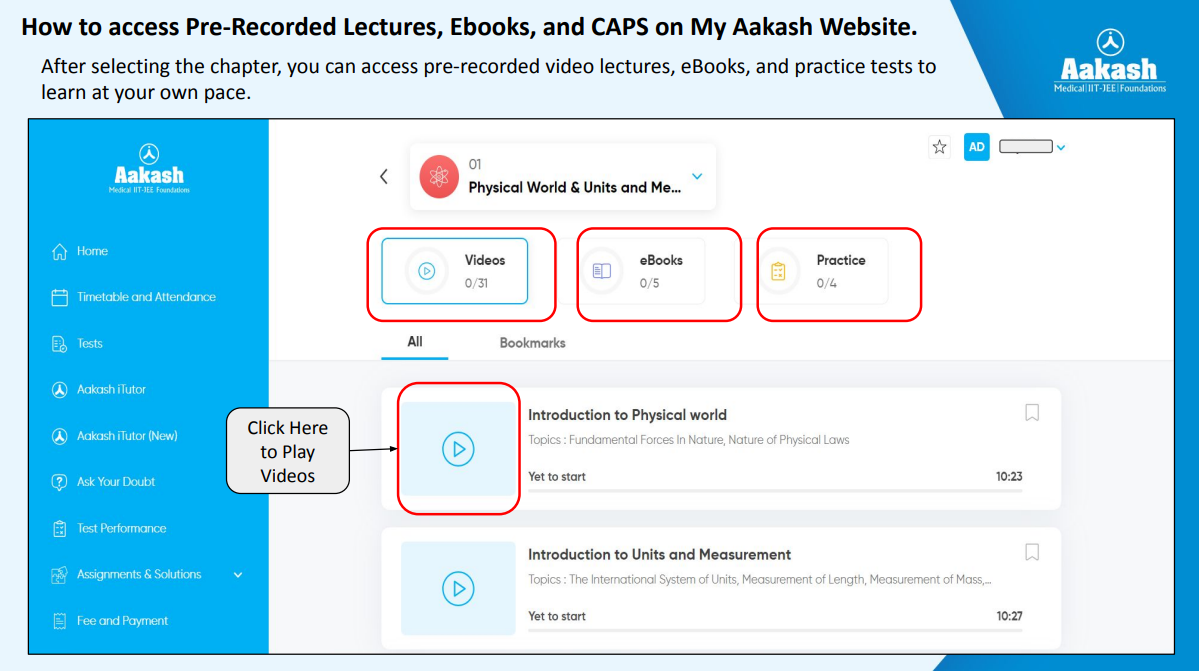This screenshot has width=1199, height=671.
Task: Open the account name dropdown chevron
Action: pyautogui.click(x=1061, y=147)
